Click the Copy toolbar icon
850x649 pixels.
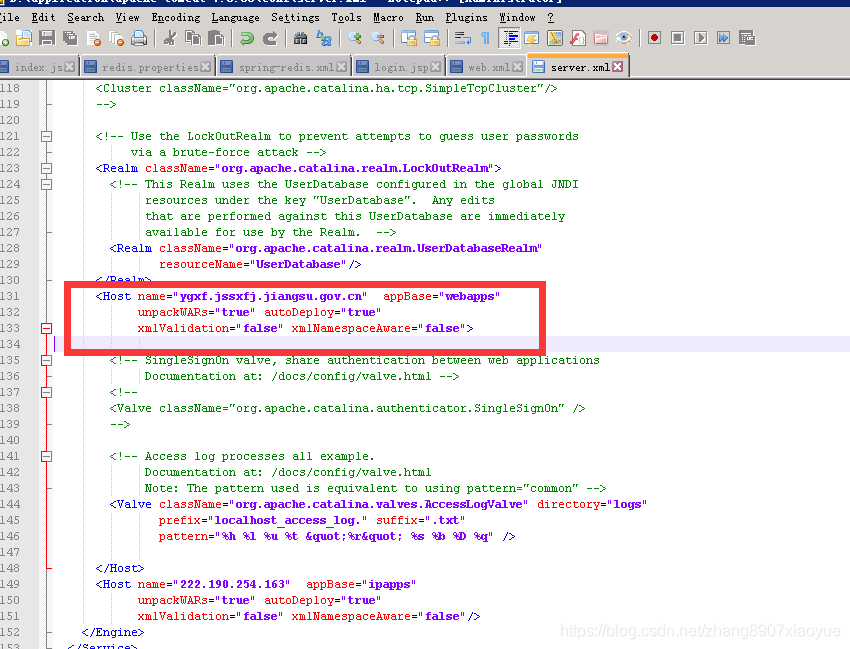click(x=193, y=38)
